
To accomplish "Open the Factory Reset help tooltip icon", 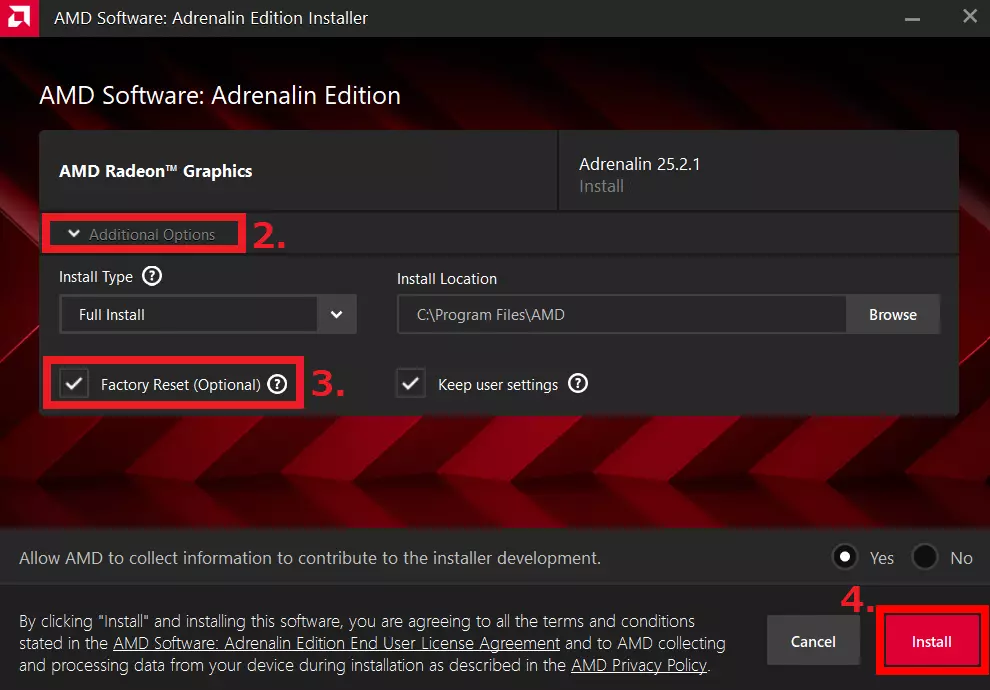I will (277, 384).
